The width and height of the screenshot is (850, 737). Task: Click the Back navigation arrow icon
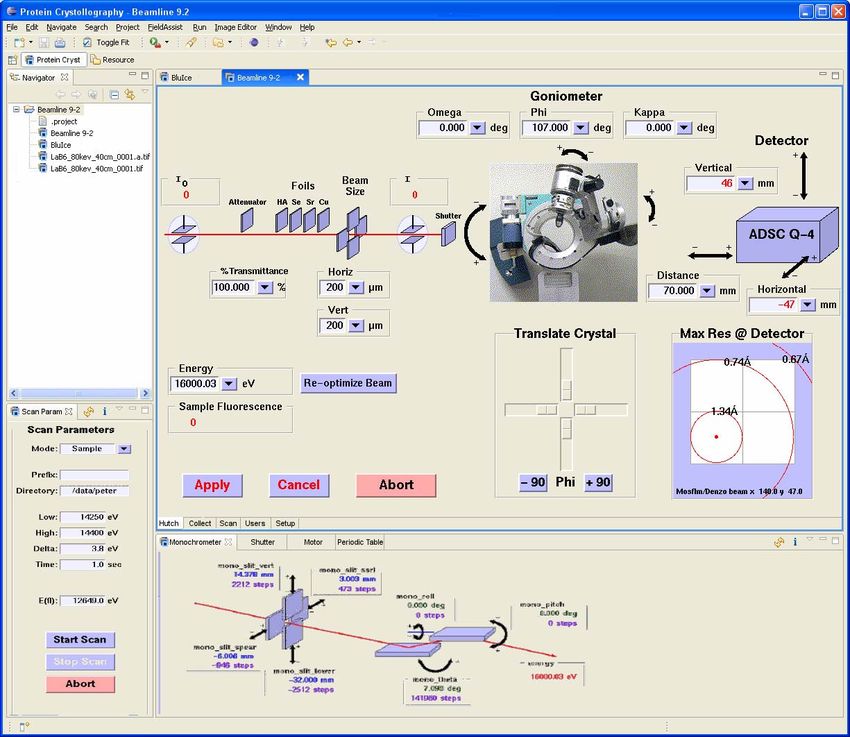[x=348, y=42]
